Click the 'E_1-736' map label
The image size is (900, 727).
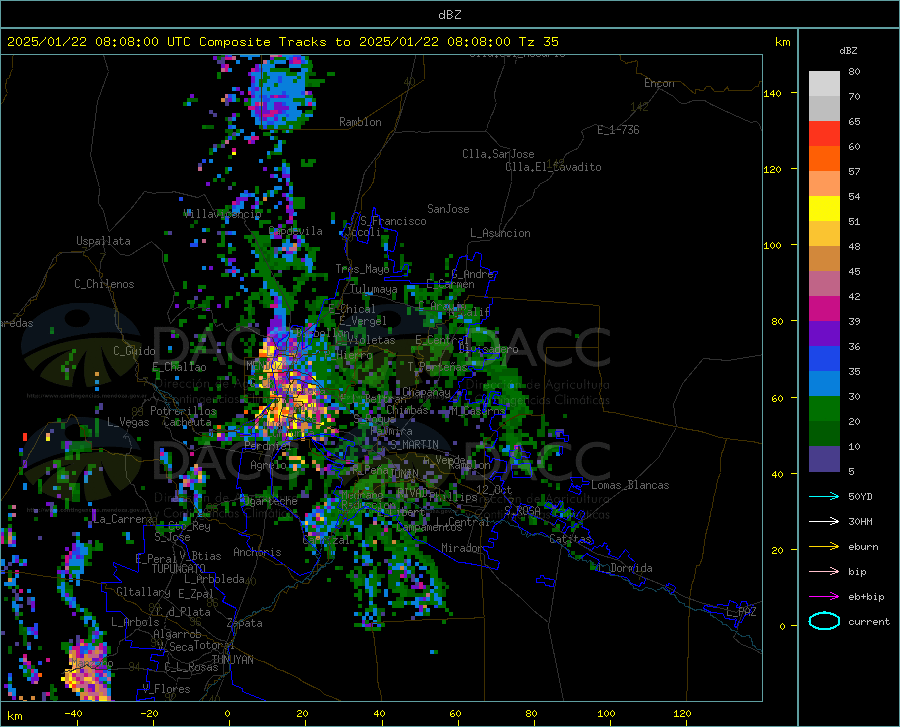[618, 130]
